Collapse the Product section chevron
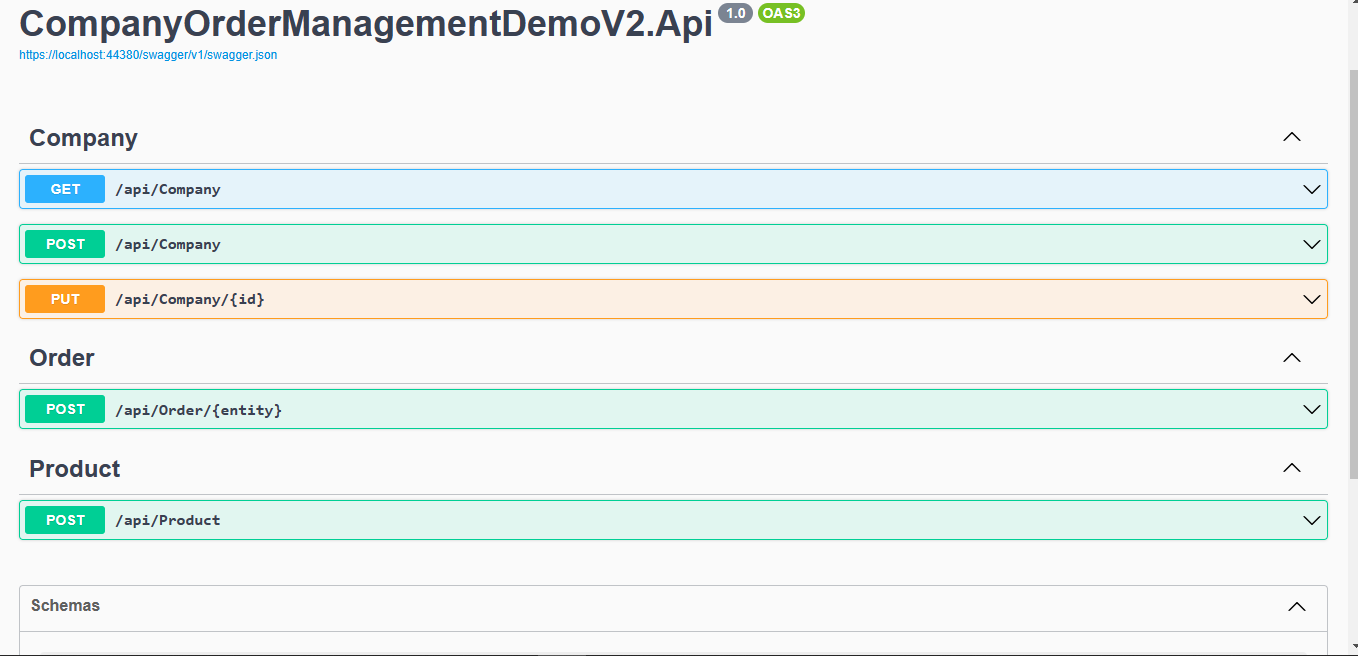 (x=1292, y=468)
